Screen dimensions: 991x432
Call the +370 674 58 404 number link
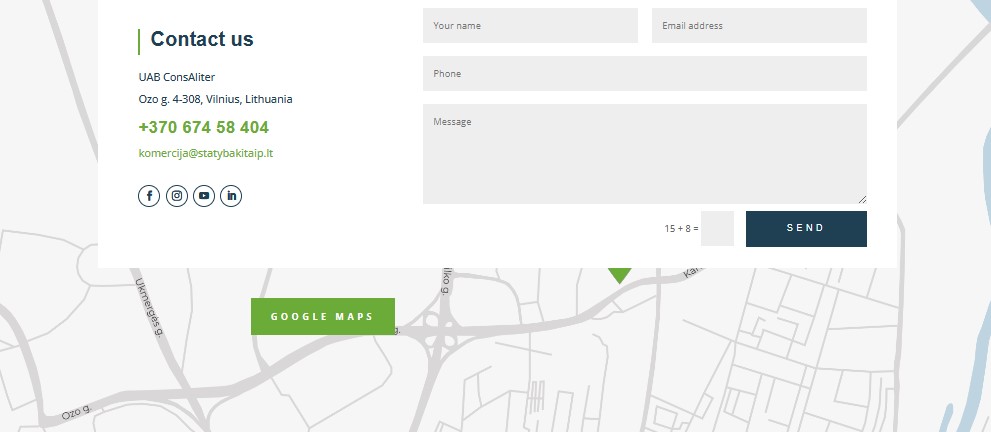pyautogui.click(x=204, y=128)
